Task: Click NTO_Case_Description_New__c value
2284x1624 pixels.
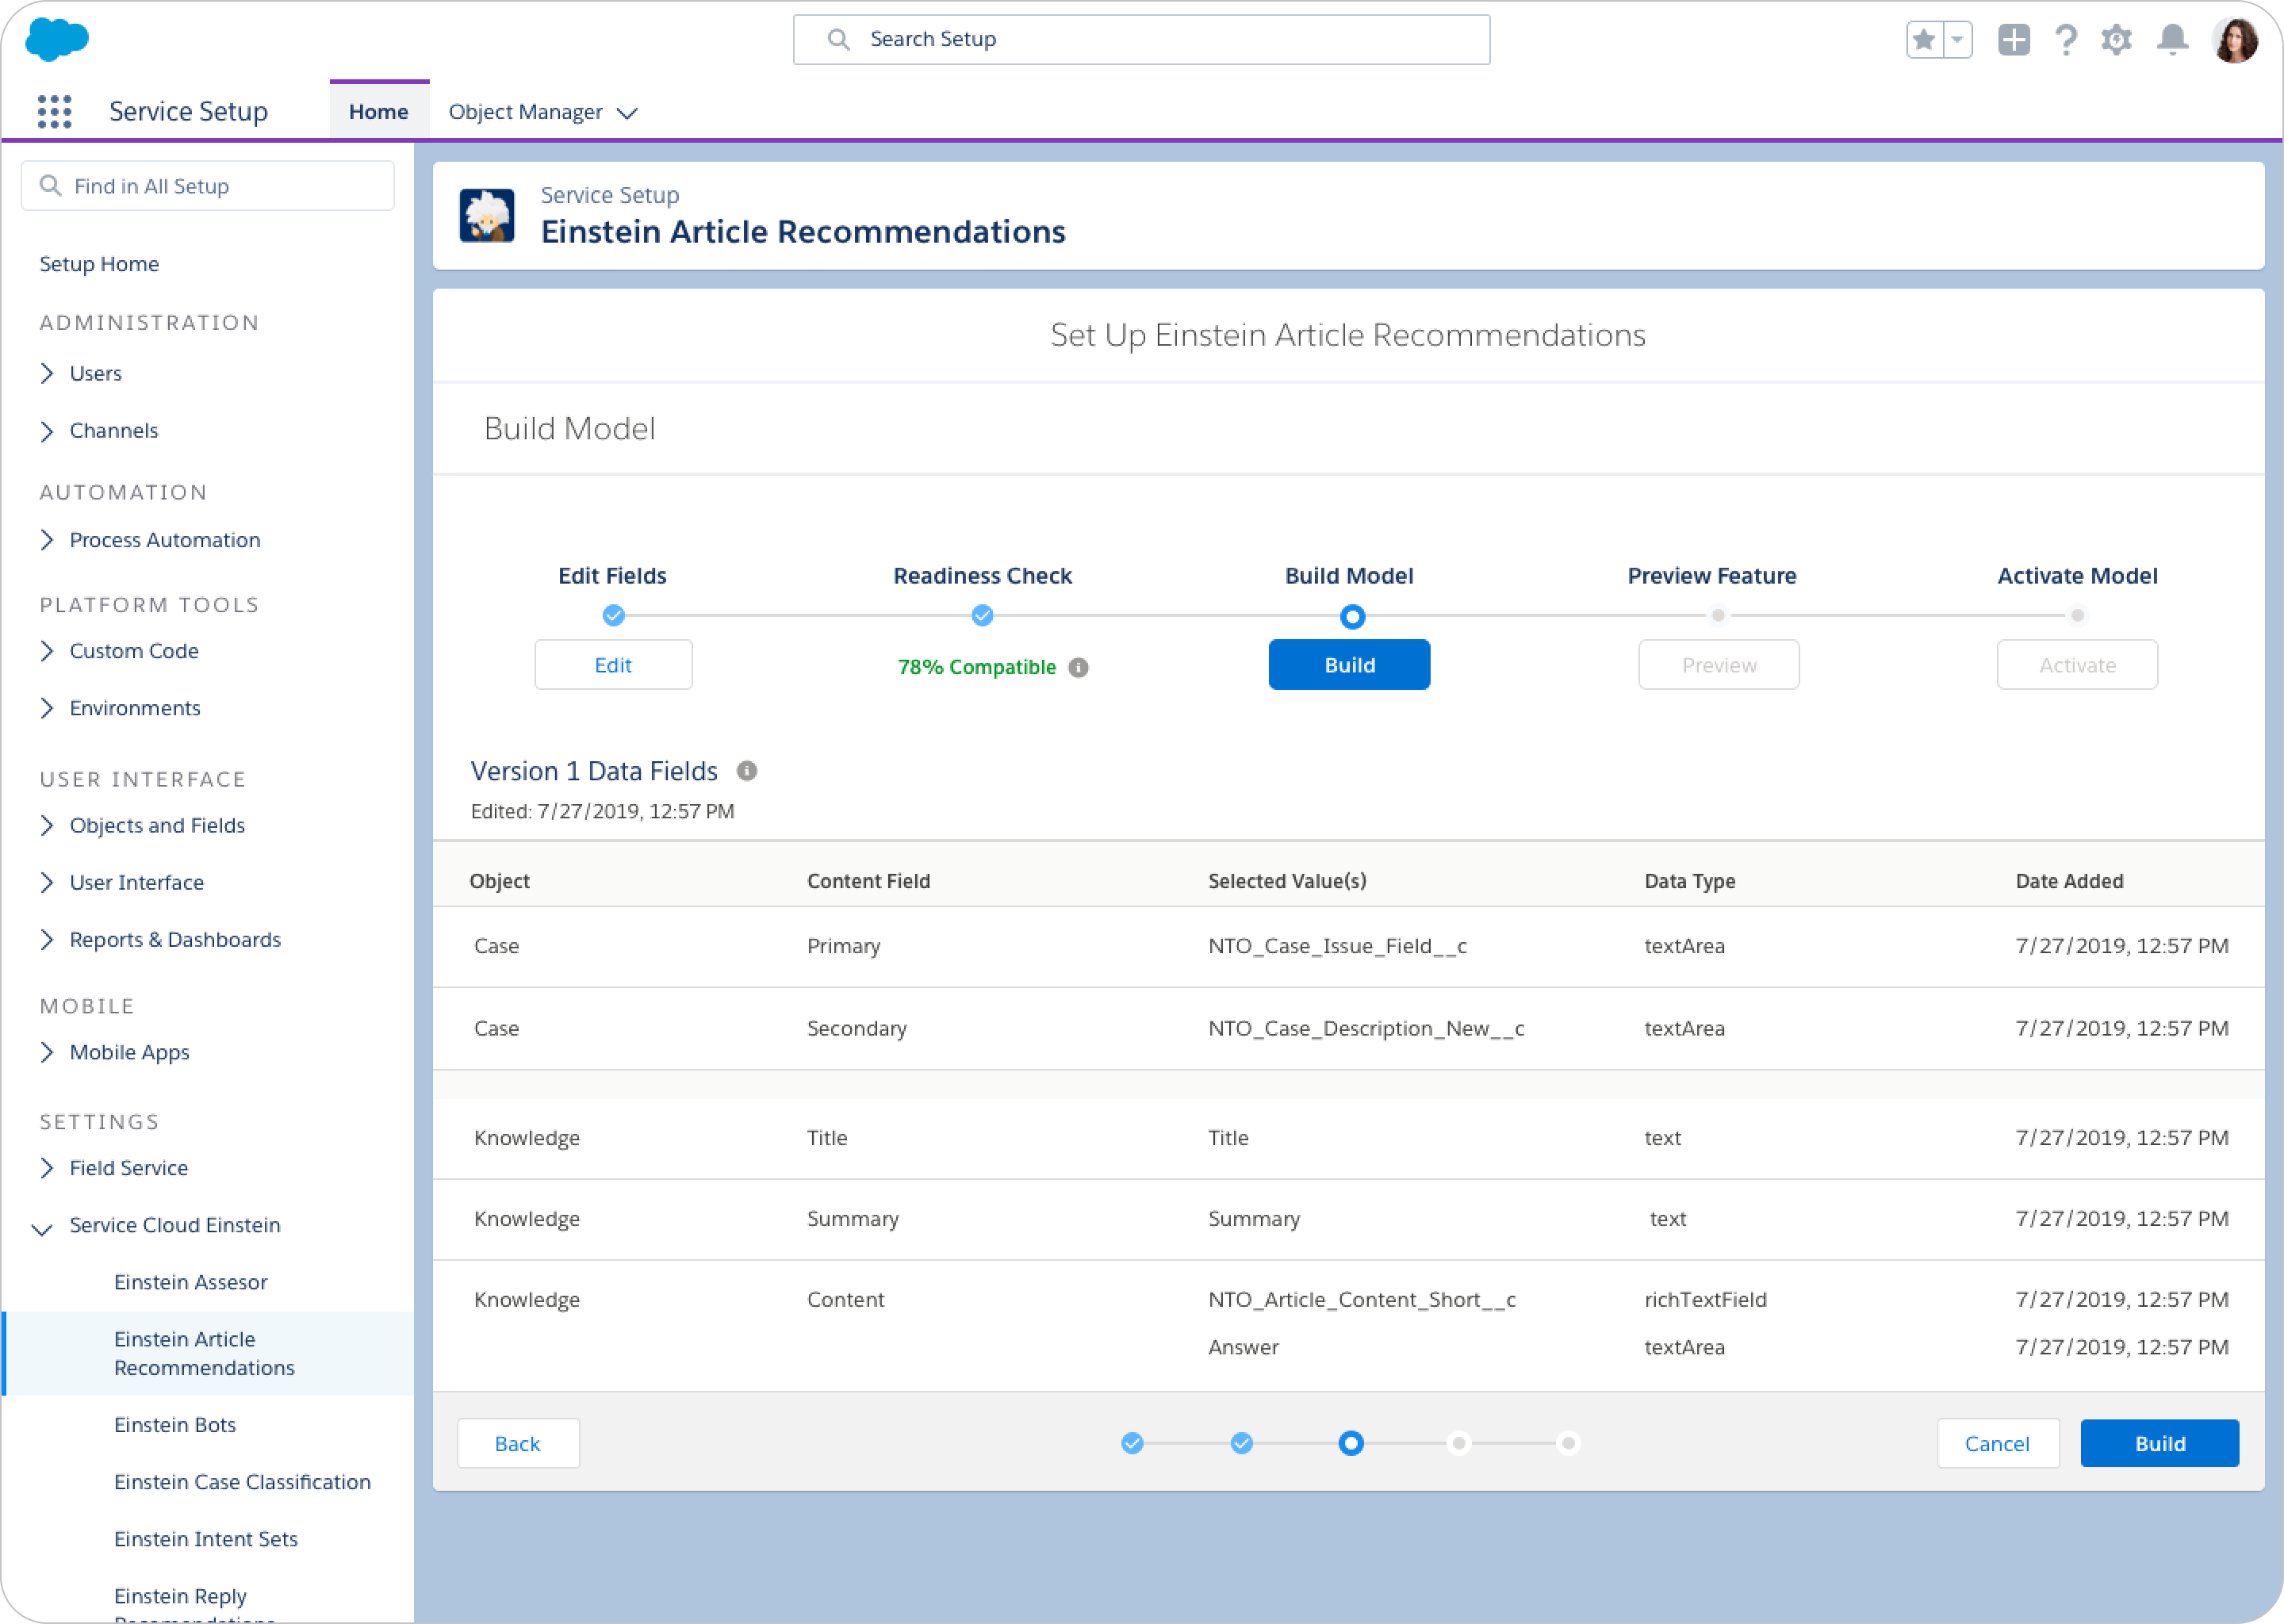Action: coord(1366,1029)
